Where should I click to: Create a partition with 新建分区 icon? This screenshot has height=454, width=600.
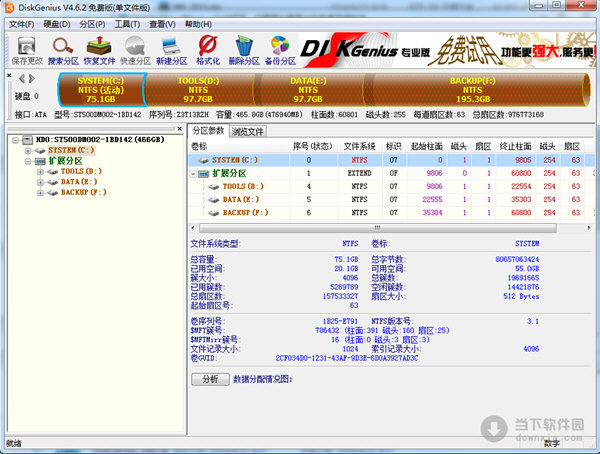coord(171,51)
